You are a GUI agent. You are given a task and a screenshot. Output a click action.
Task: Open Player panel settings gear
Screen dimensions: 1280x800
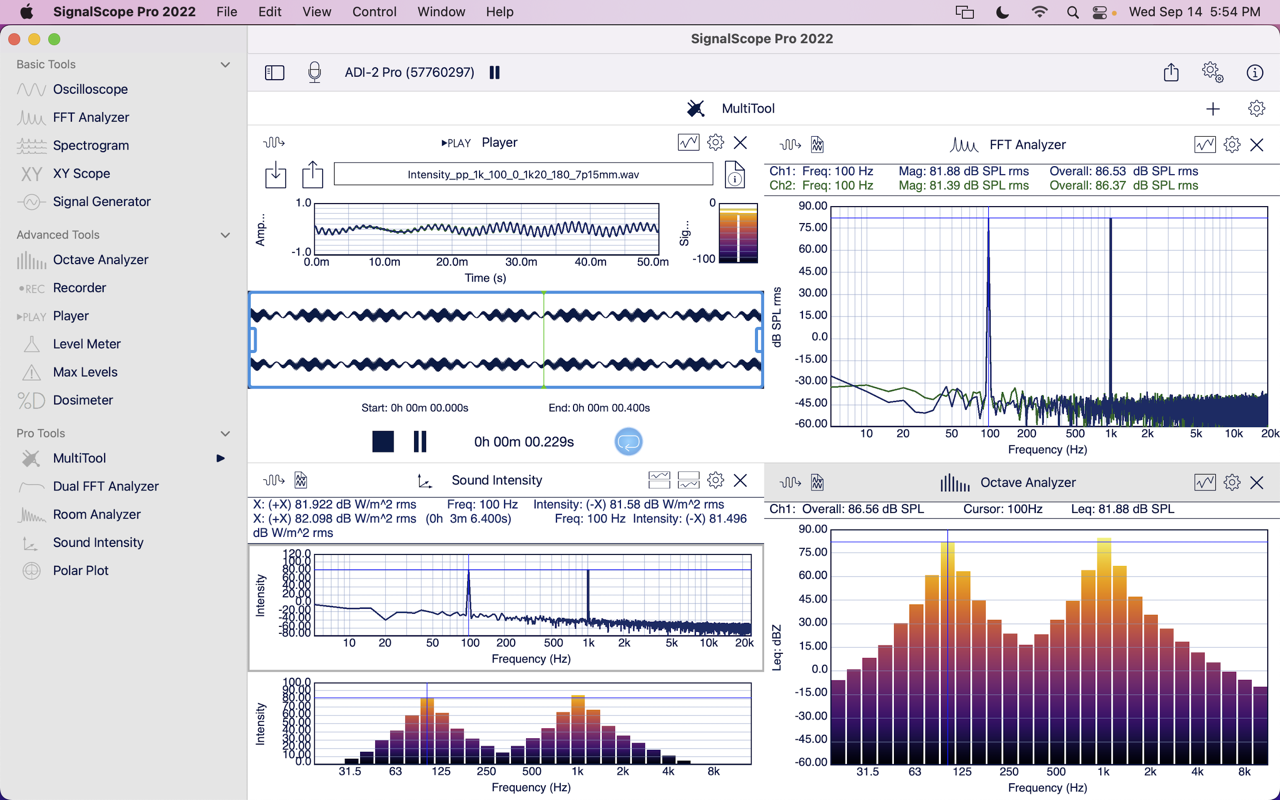pos(715,143)
